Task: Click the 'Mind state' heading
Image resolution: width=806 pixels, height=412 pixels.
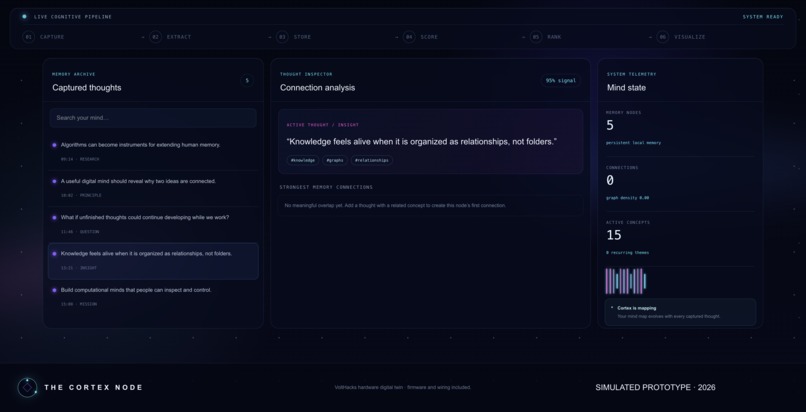Action: click(626, 88)
